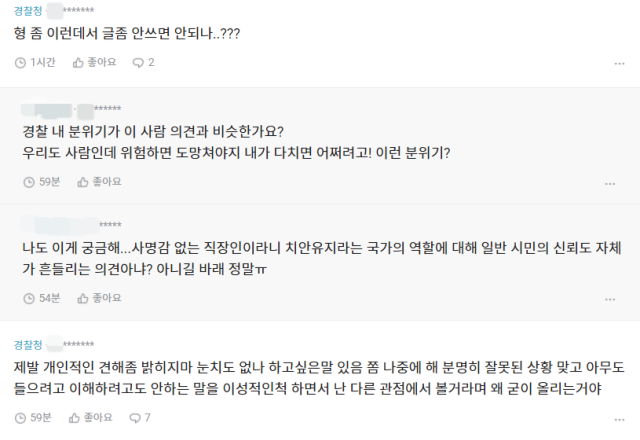
Task: Like the first 경찰청 comment posted 1시간 ago
Action: tap(94, 62)
